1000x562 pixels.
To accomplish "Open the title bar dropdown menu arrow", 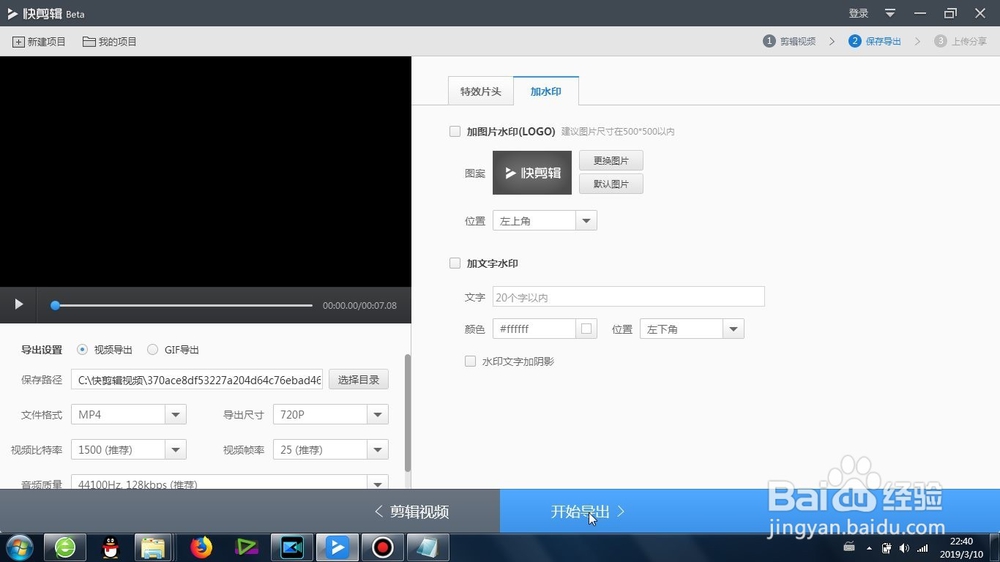I will 890,13.
